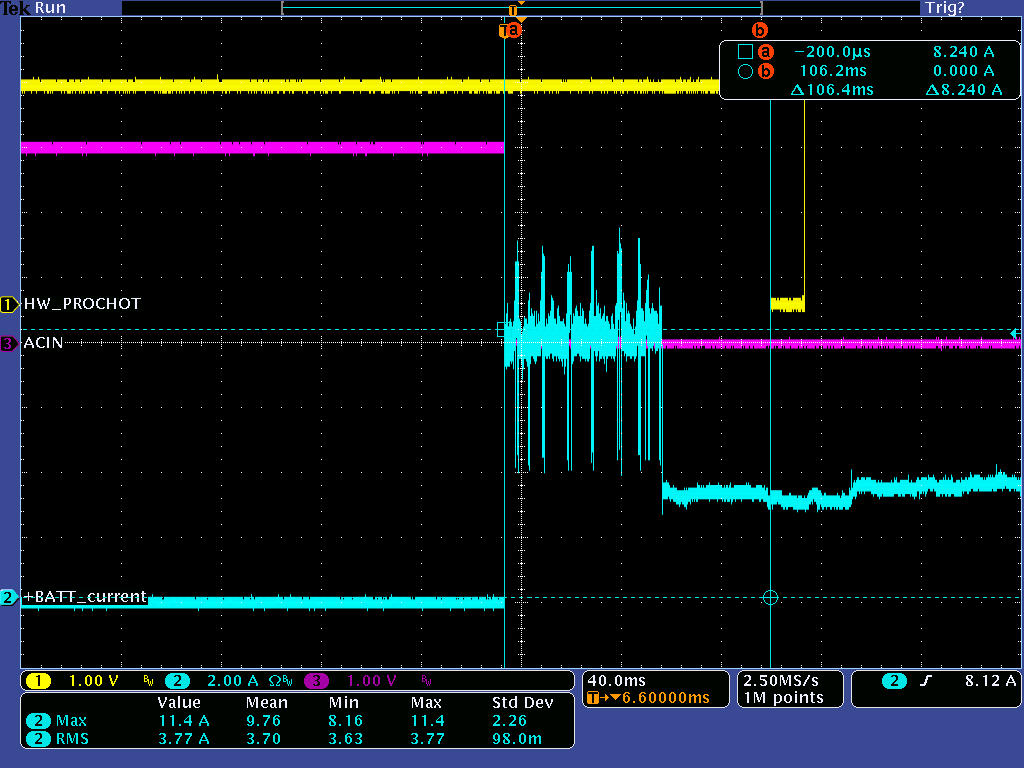Select cursor a marker at top
The height and width of the screenshot is (768, 1024).
coord(514,30)
